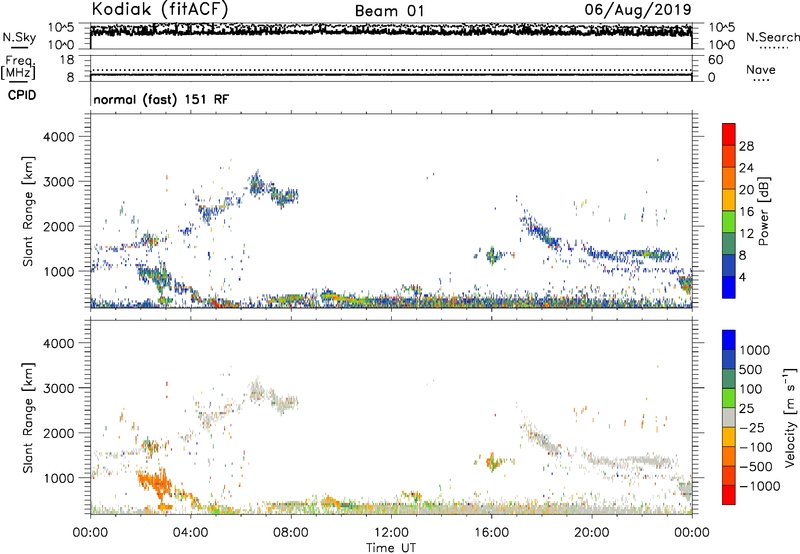Click the 'N.Sky' legend label
Viewport: 800px width, 554px height.
click(x=19, y=37)
